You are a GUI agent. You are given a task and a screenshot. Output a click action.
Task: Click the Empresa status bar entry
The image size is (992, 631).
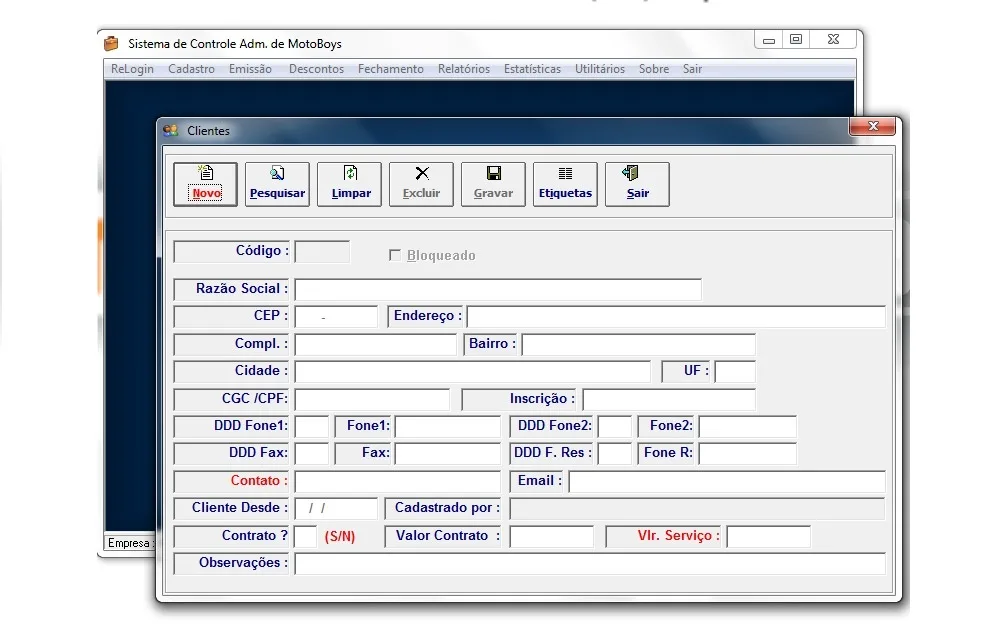[130, 543]
